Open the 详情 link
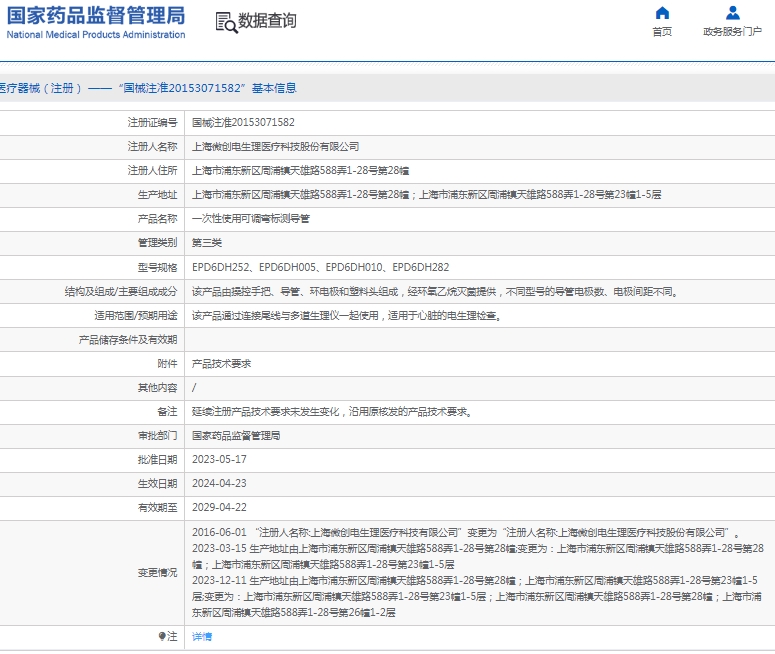Screen dimensions: 775x654 (202, 637)
